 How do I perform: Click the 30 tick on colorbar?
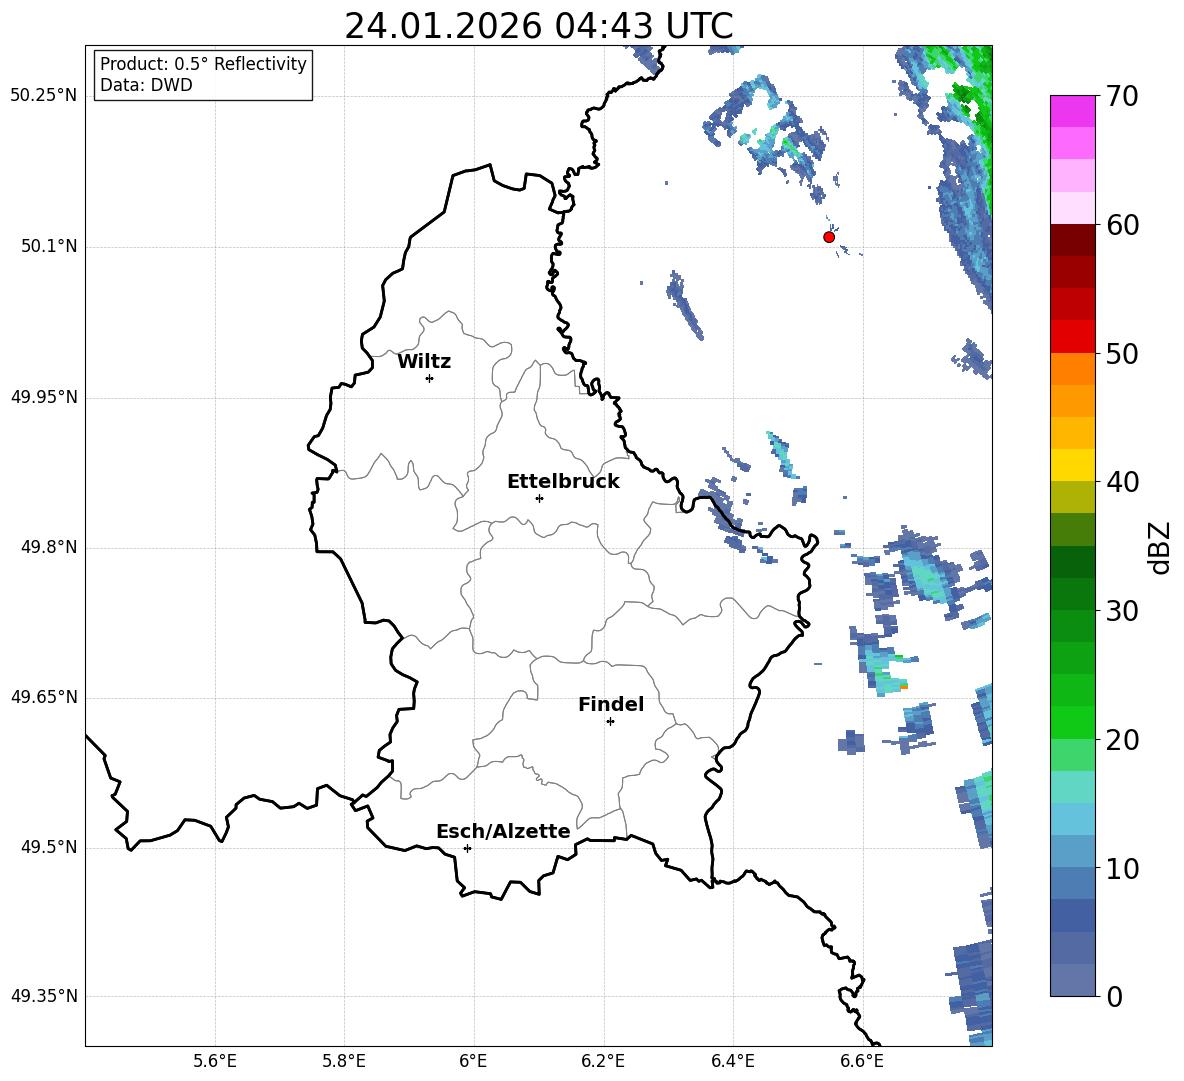[1122, 611]
